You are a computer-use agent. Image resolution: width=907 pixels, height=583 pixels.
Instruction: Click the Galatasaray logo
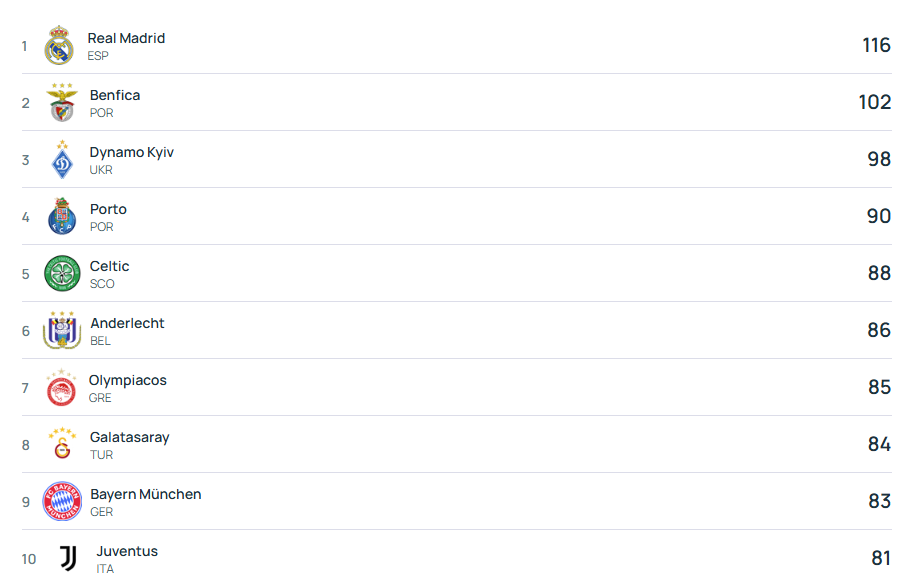tap(62, 445)
